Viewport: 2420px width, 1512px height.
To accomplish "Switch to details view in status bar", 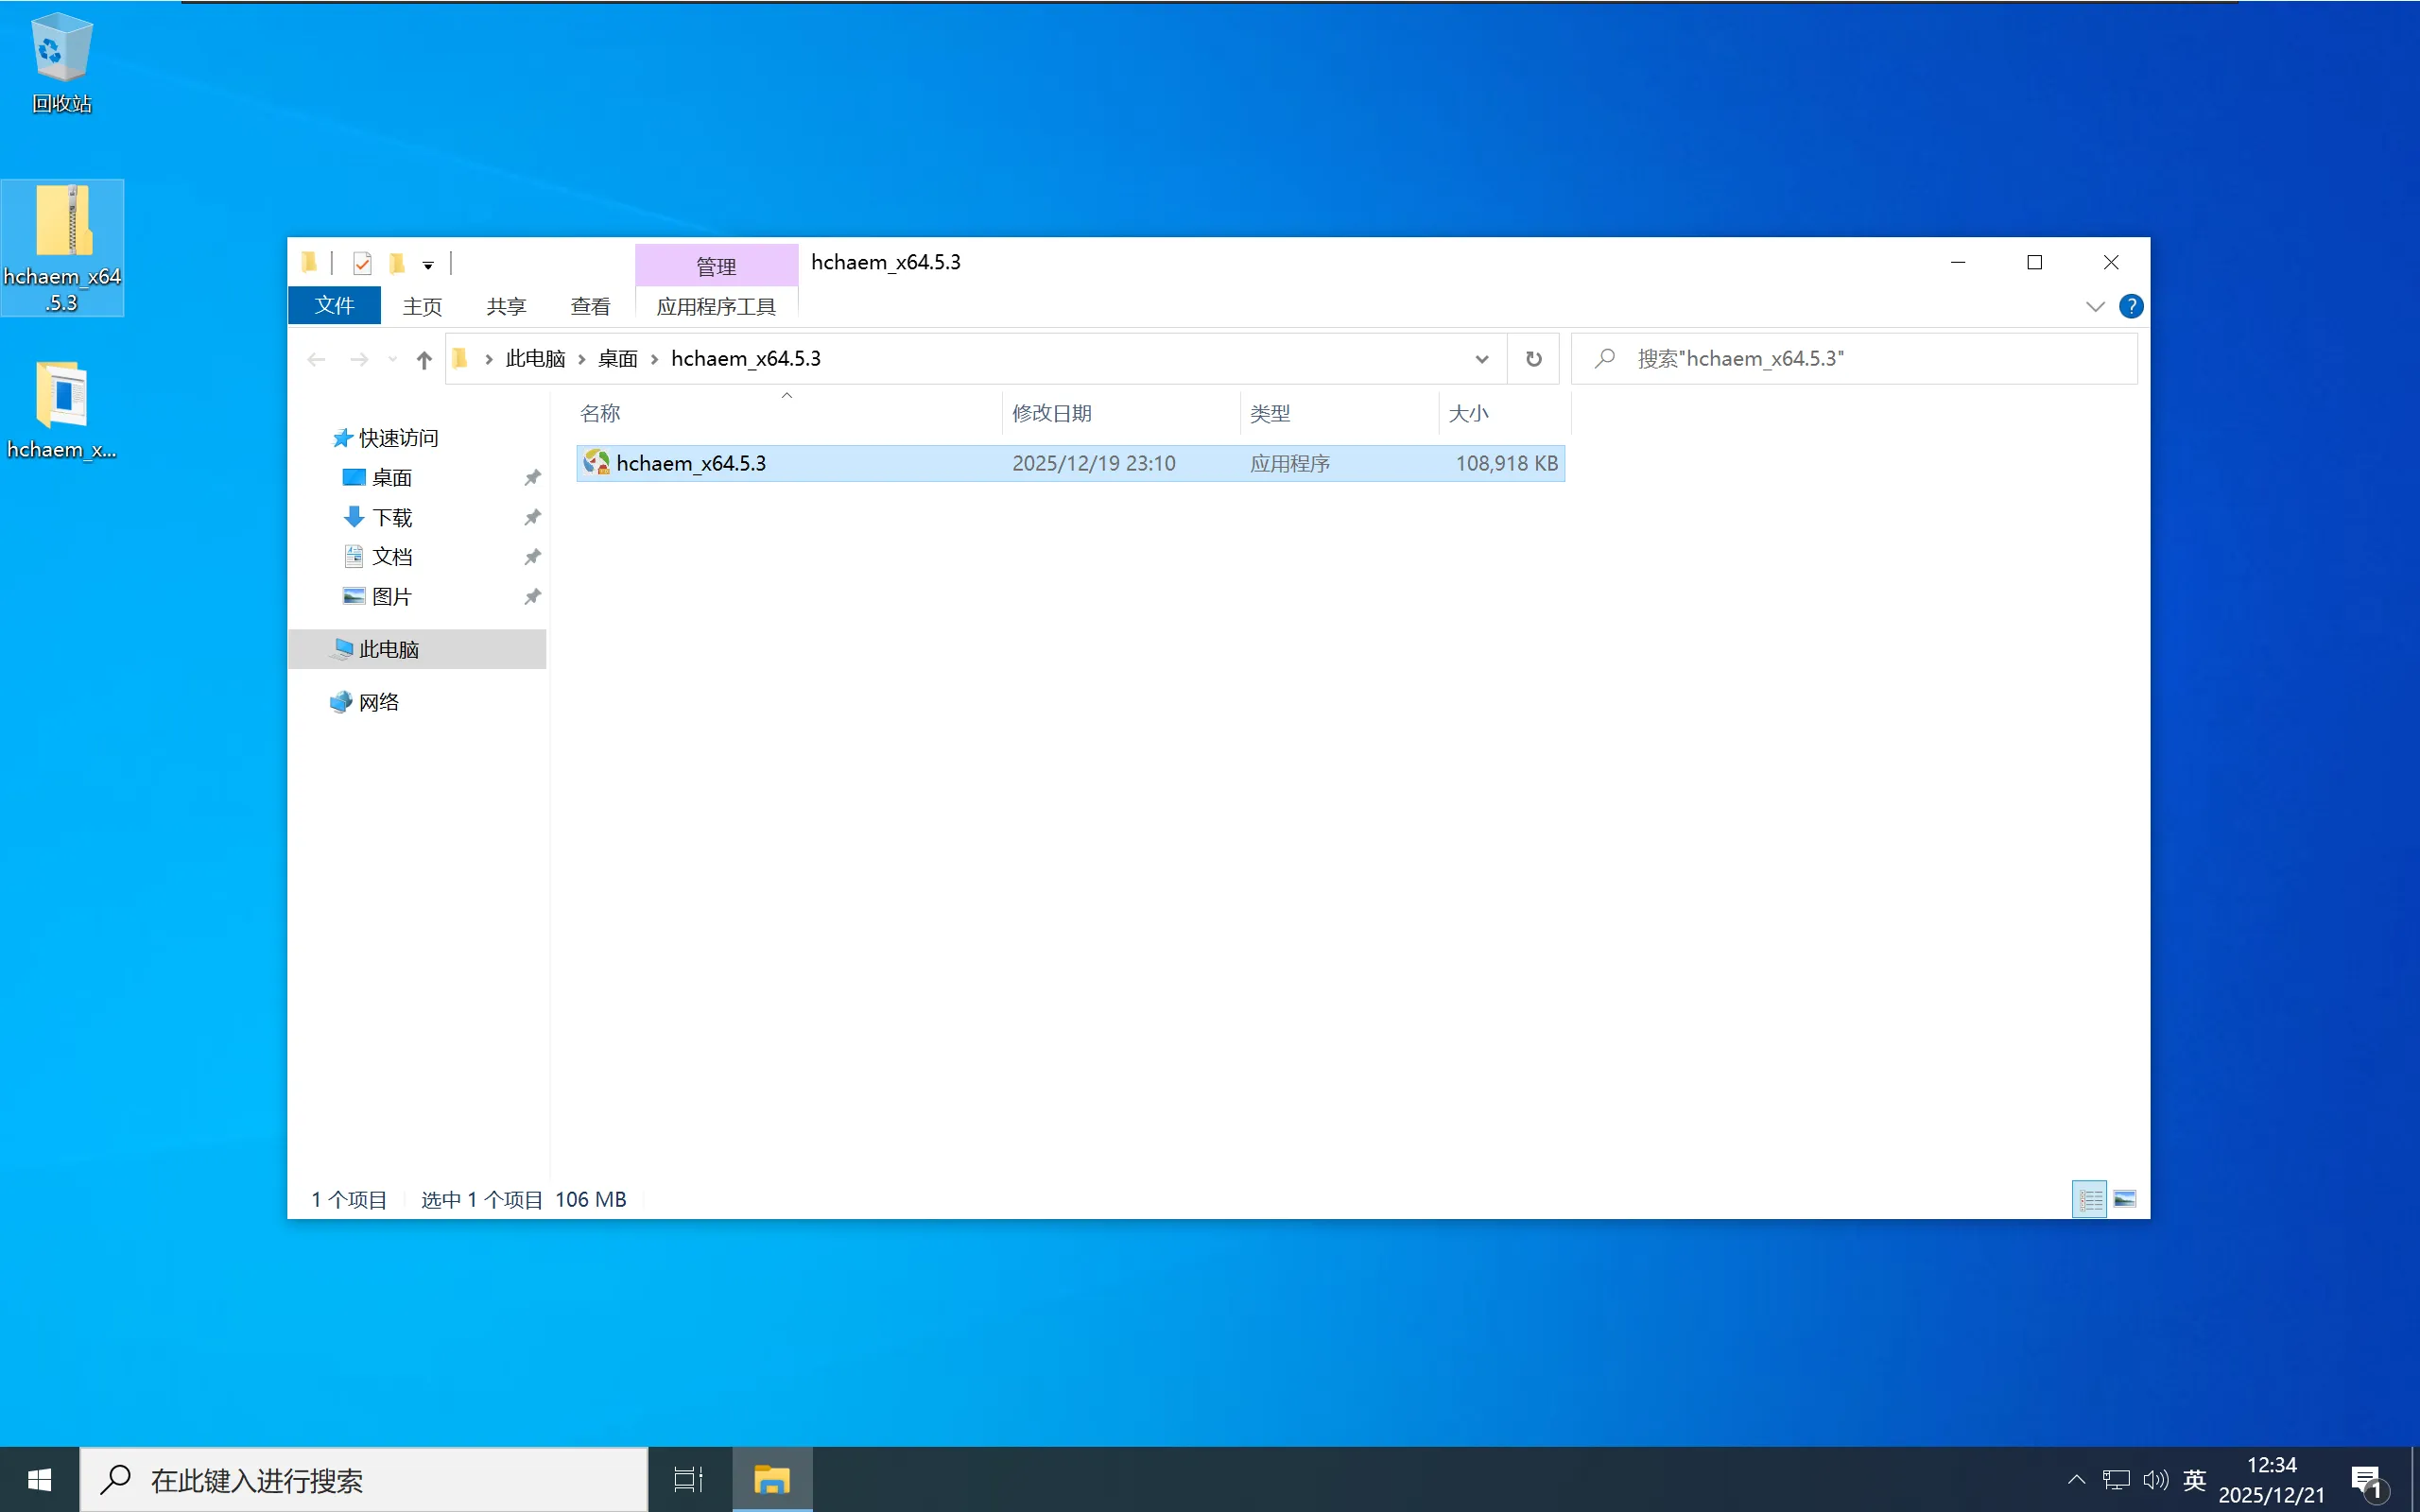I will [x=2089, y=1199].
